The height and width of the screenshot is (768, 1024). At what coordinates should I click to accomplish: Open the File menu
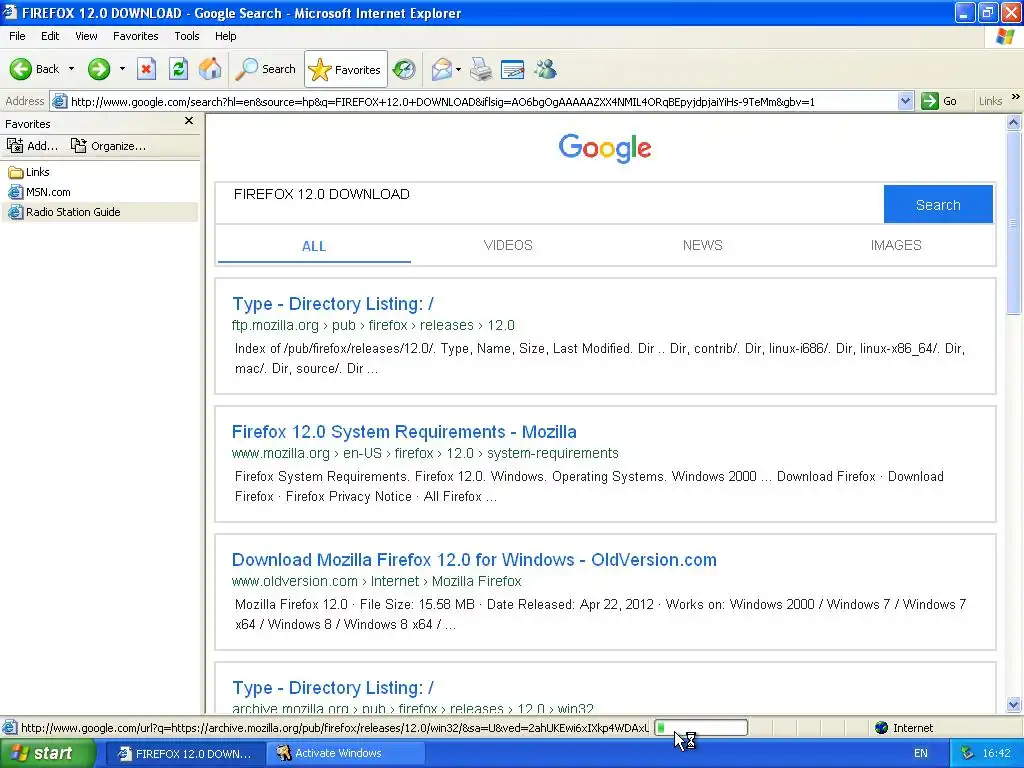(x=17, y=36)
